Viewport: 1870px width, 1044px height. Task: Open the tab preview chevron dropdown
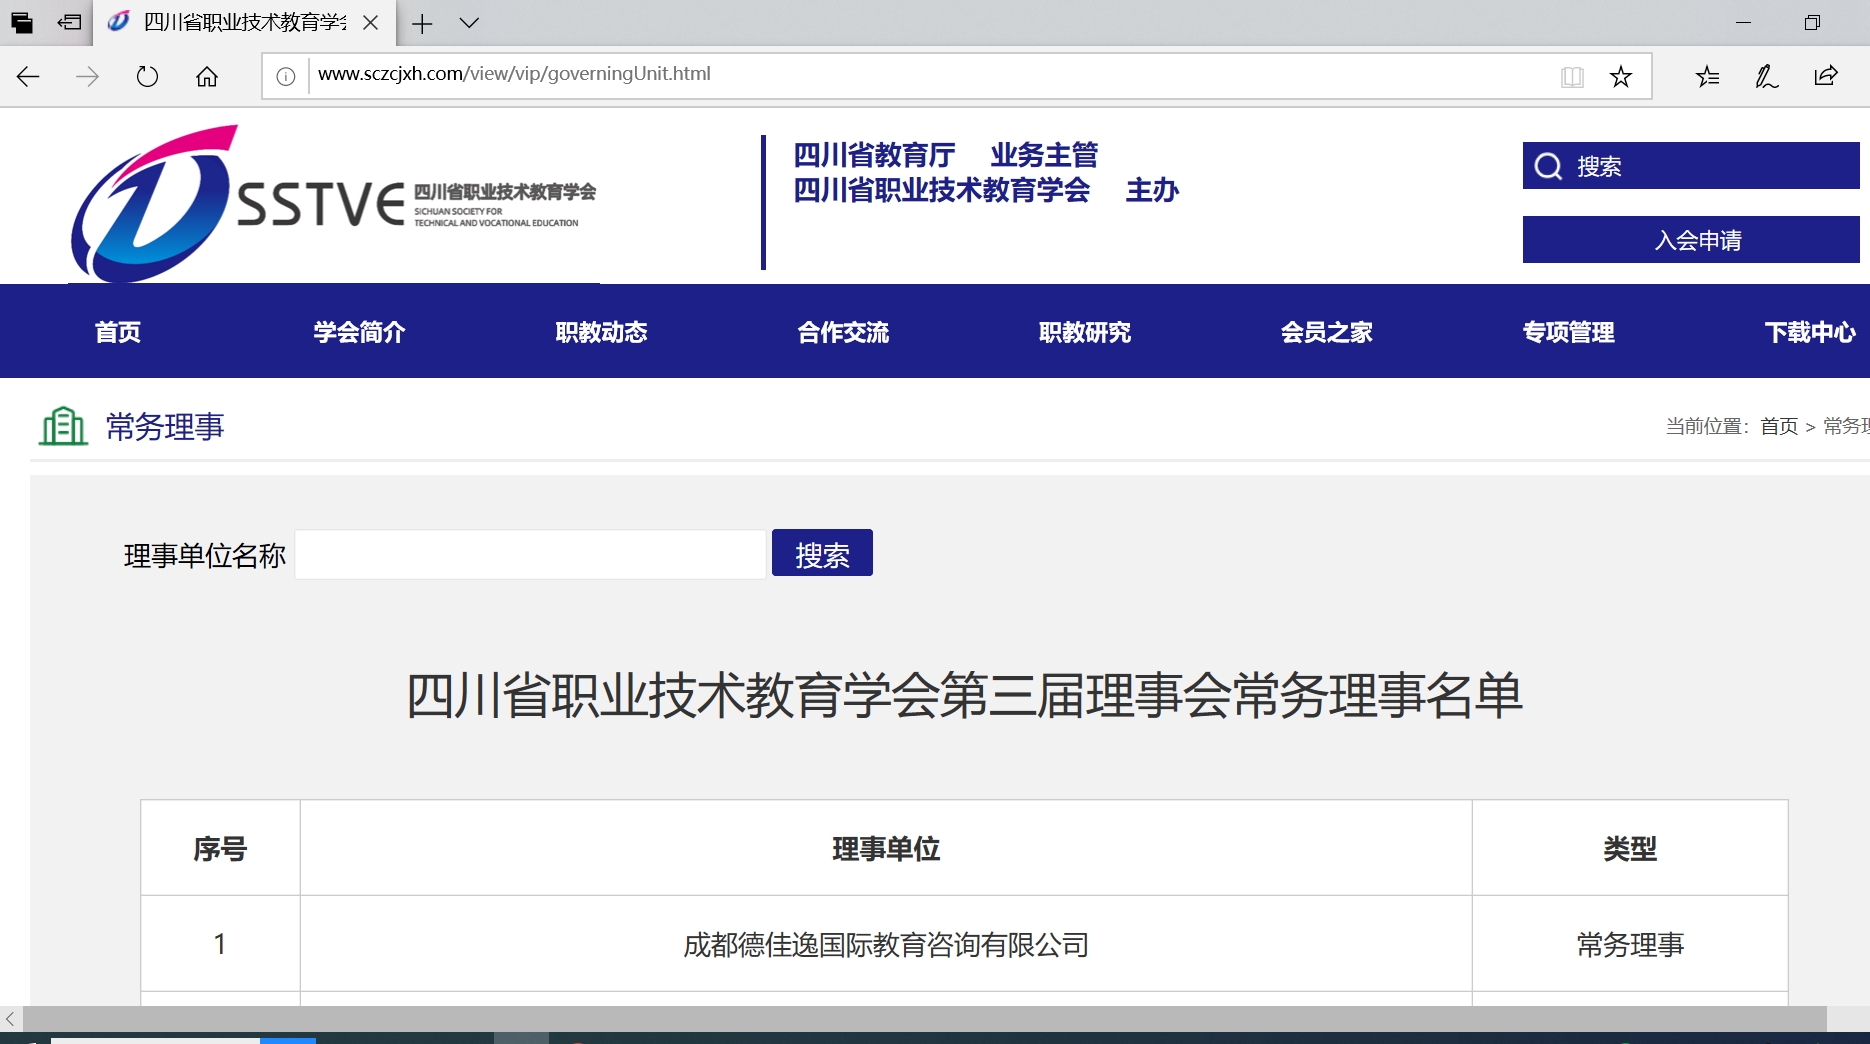coord(468,23)
